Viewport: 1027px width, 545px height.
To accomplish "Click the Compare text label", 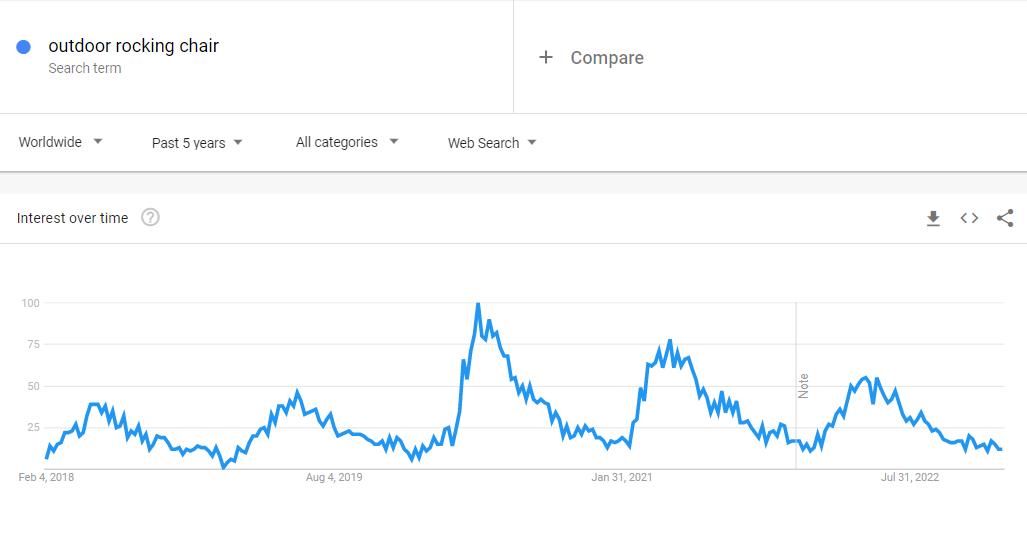I will coord(607,58).
